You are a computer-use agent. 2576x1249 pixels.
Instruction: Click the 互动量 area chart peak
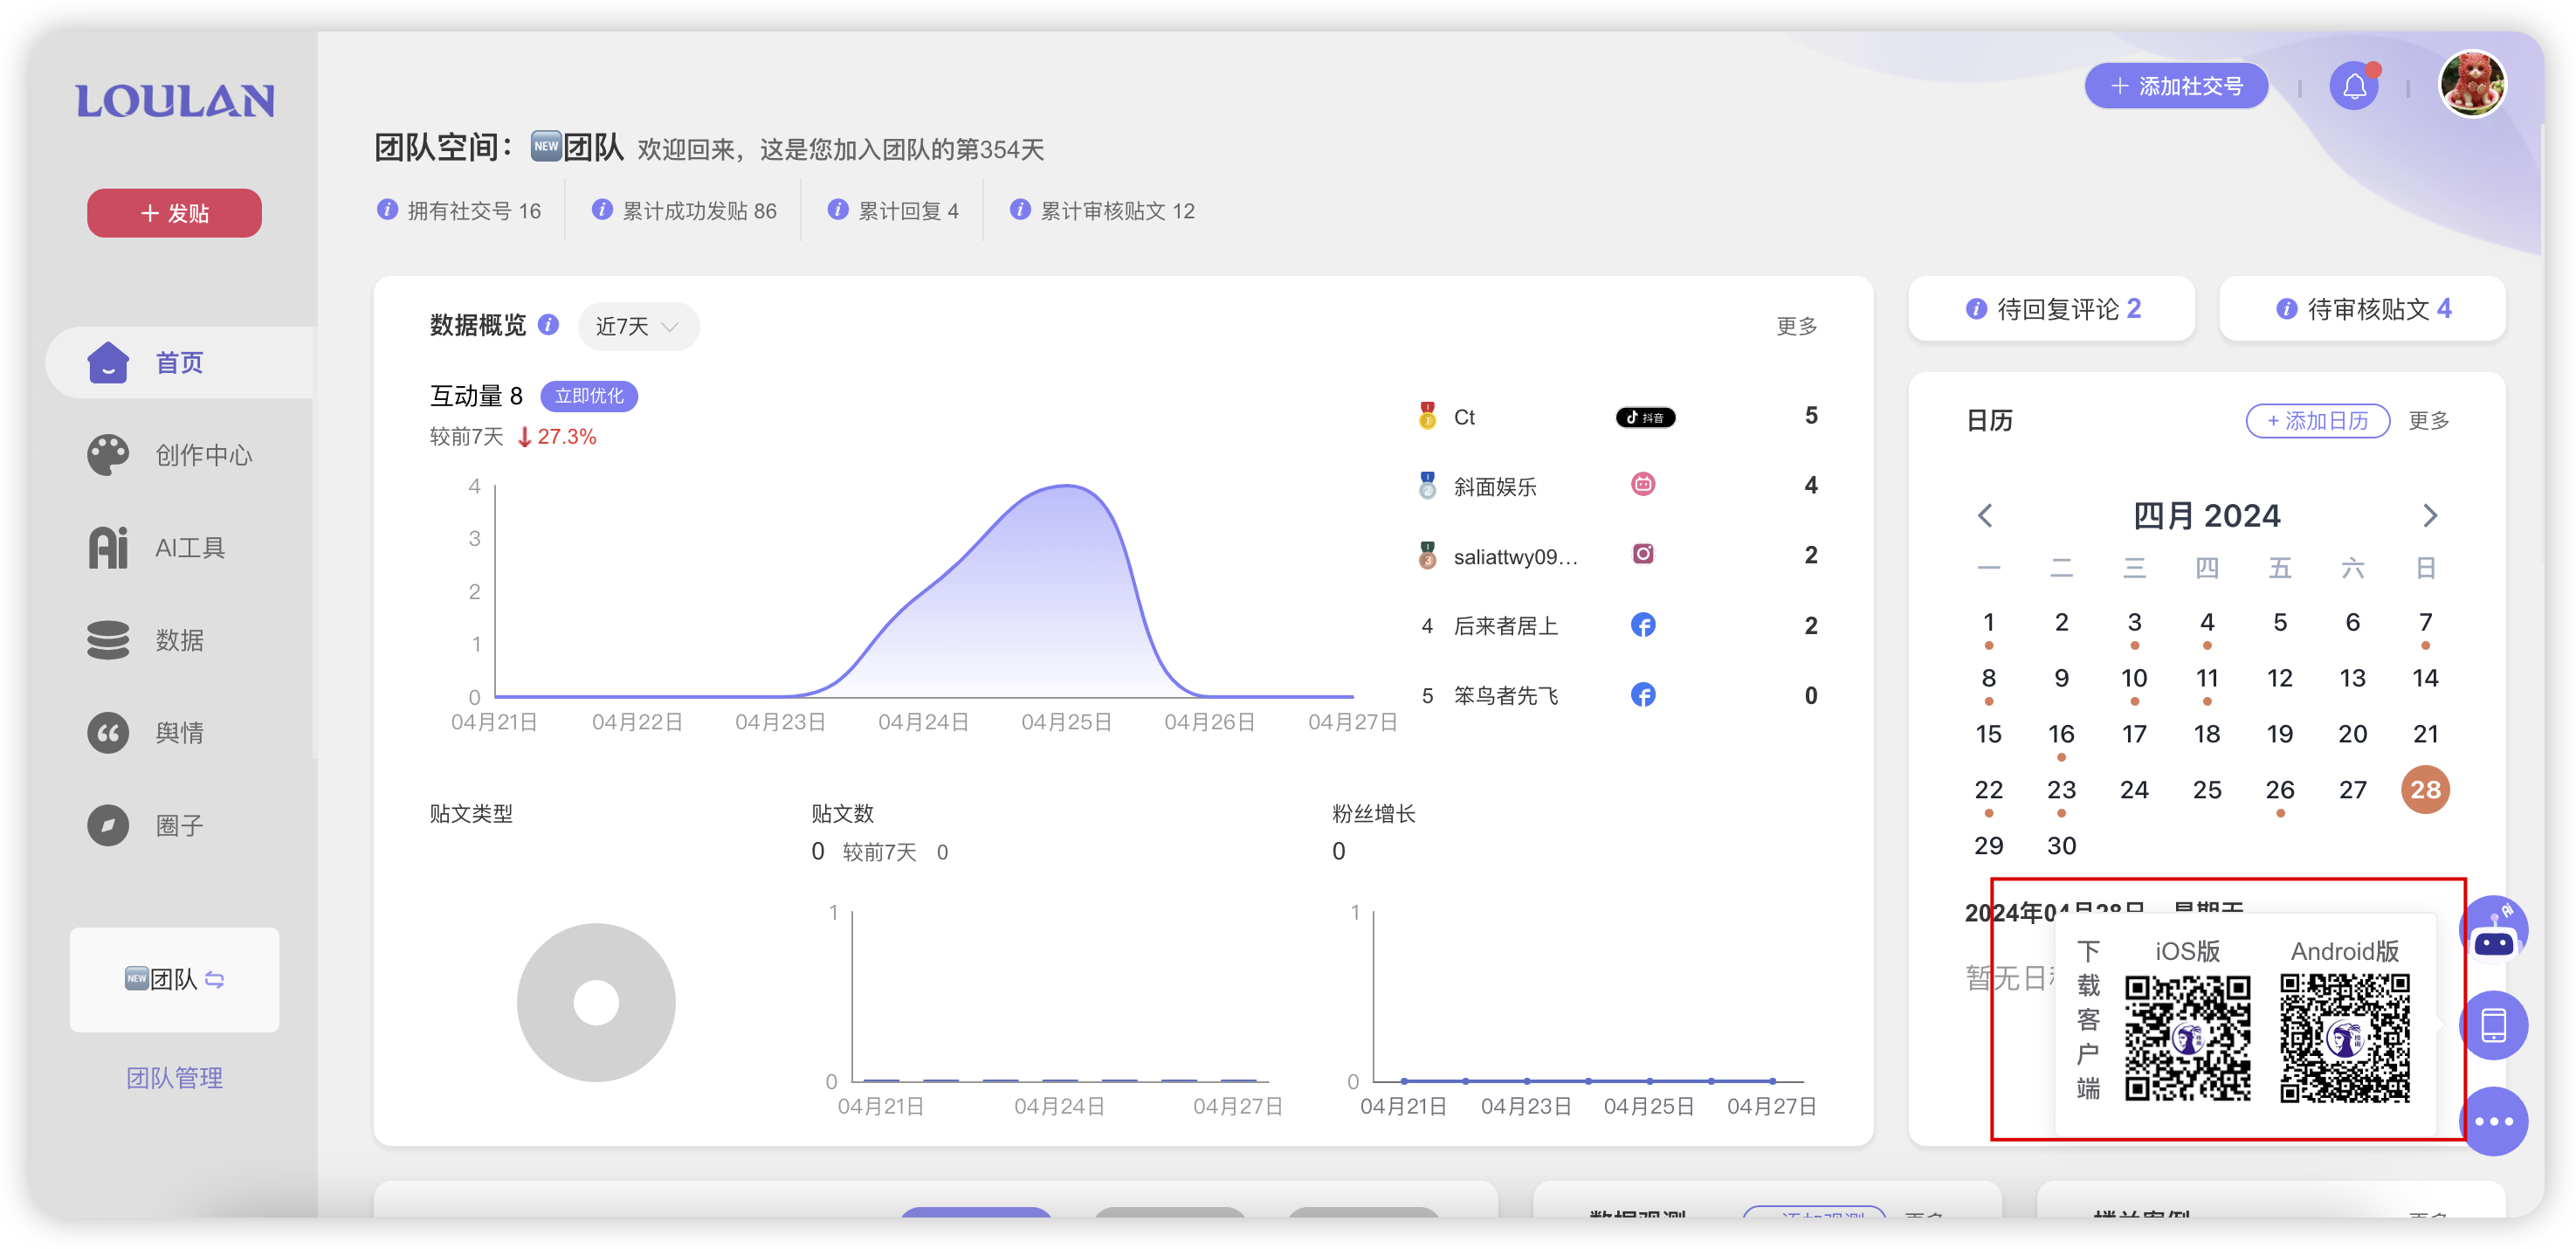1066,487
